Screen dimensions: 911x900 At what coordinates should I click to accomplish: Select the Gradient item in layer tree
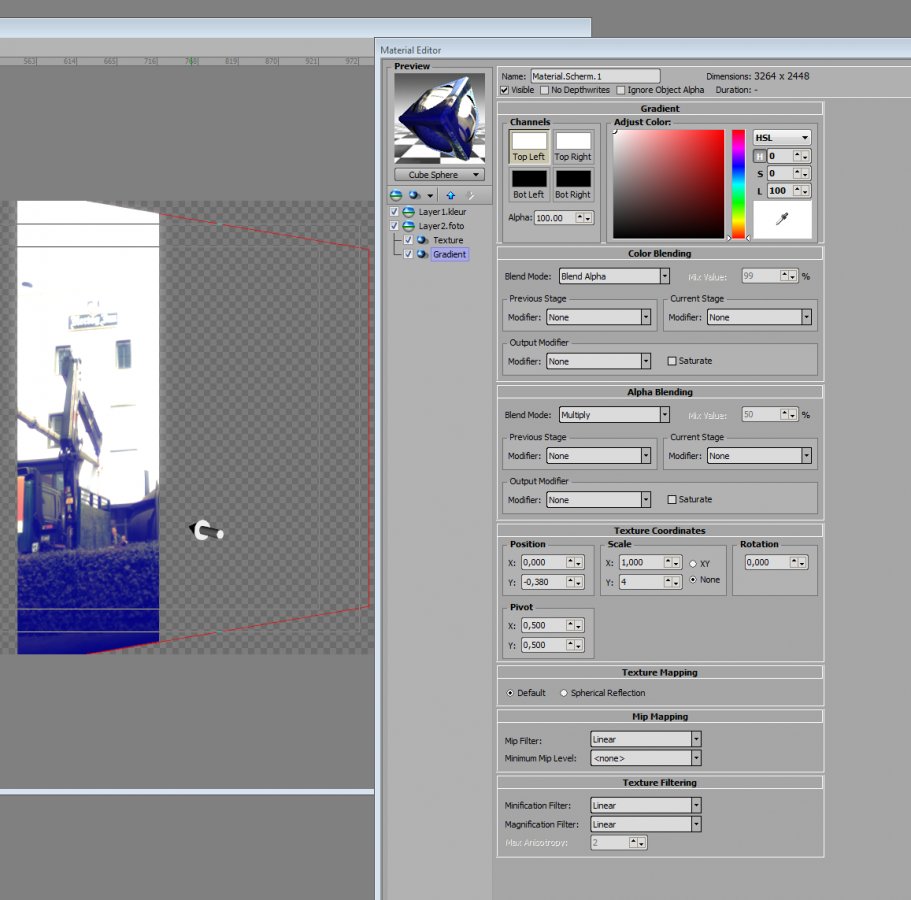(x=449, y=254)
